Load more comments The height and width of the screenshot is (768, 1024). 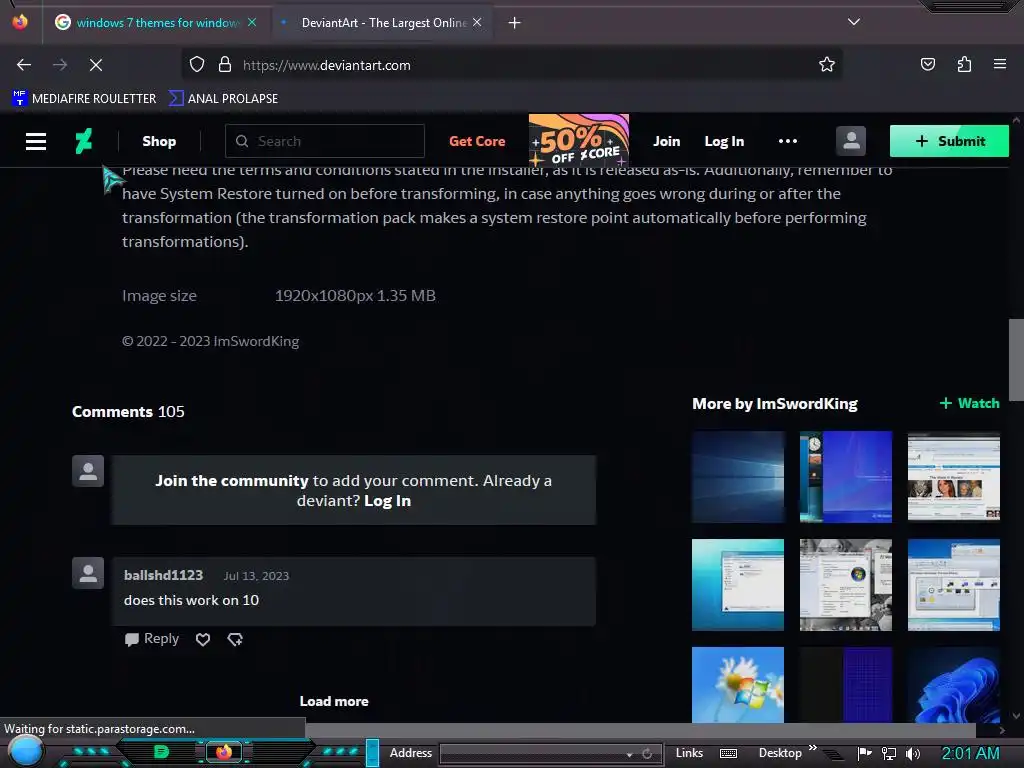point(334,701)
